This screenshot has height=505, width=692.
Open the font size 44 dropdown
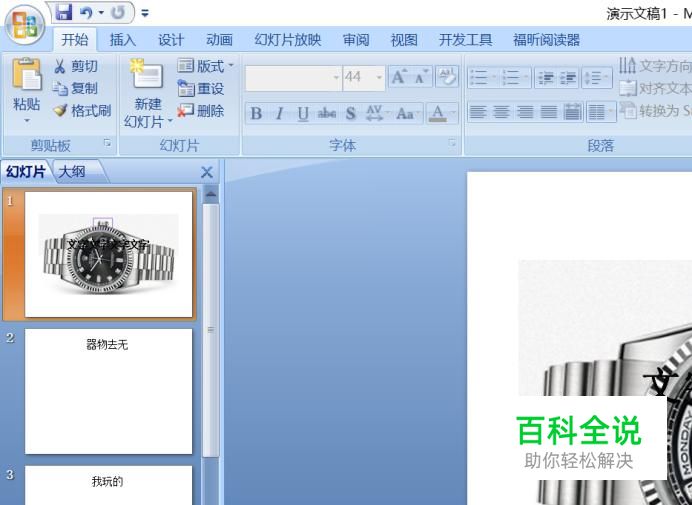379,78
